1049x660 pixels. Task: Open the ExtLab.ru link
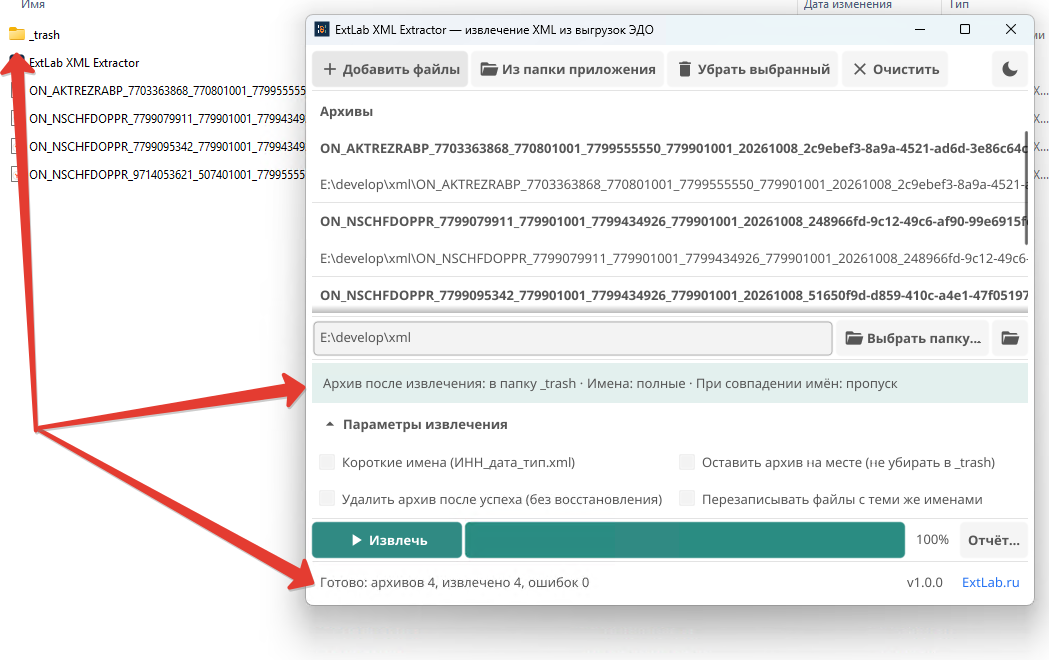coord(990,582)
